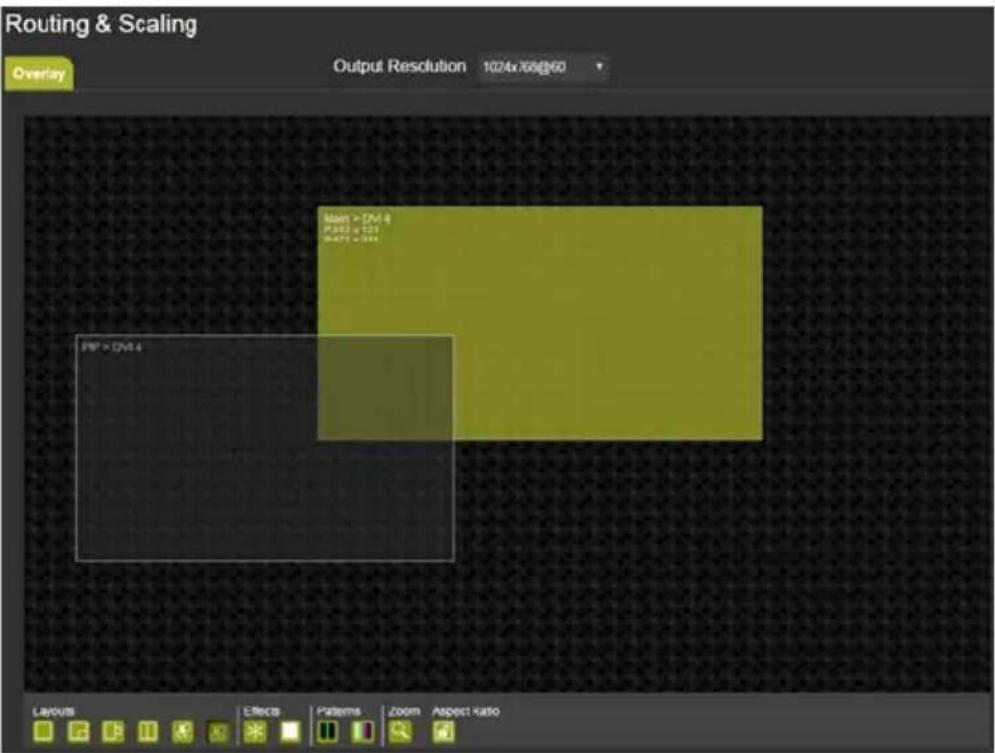Apply the freeze snowflake effect

(255, 731)
